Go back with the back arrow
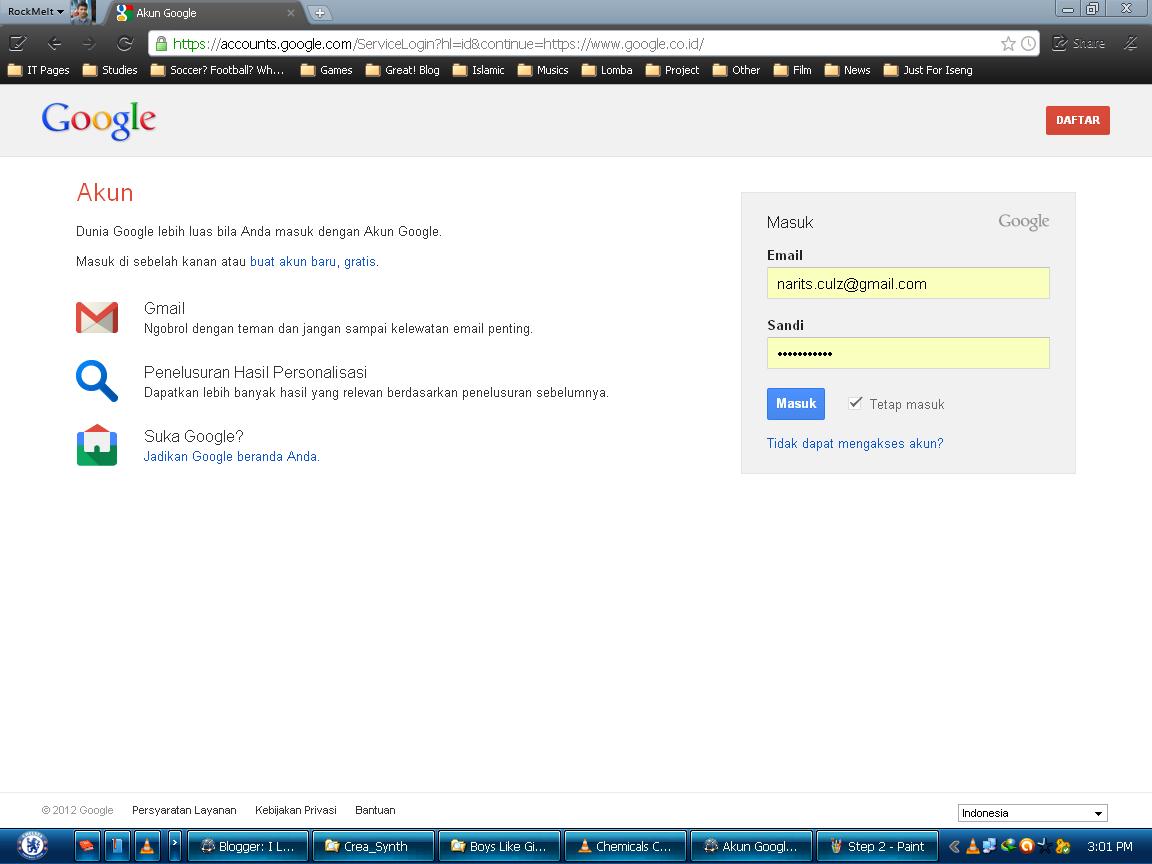This screenshot has height=864, width=1152. [x=54, y=43]
